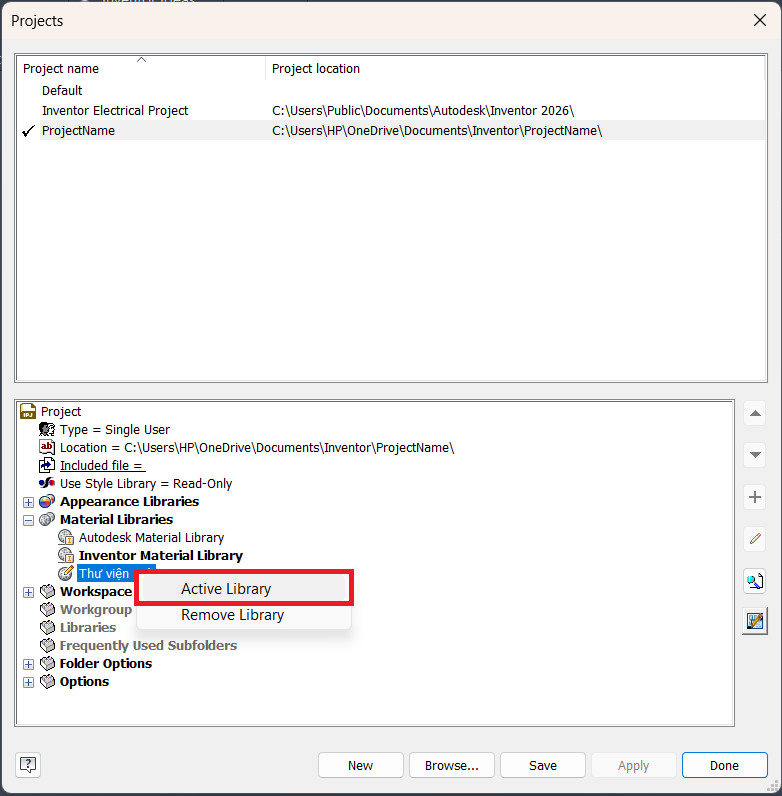Click the Location ab icon
The image size is (782, 796).
click(x=47, y=447)
